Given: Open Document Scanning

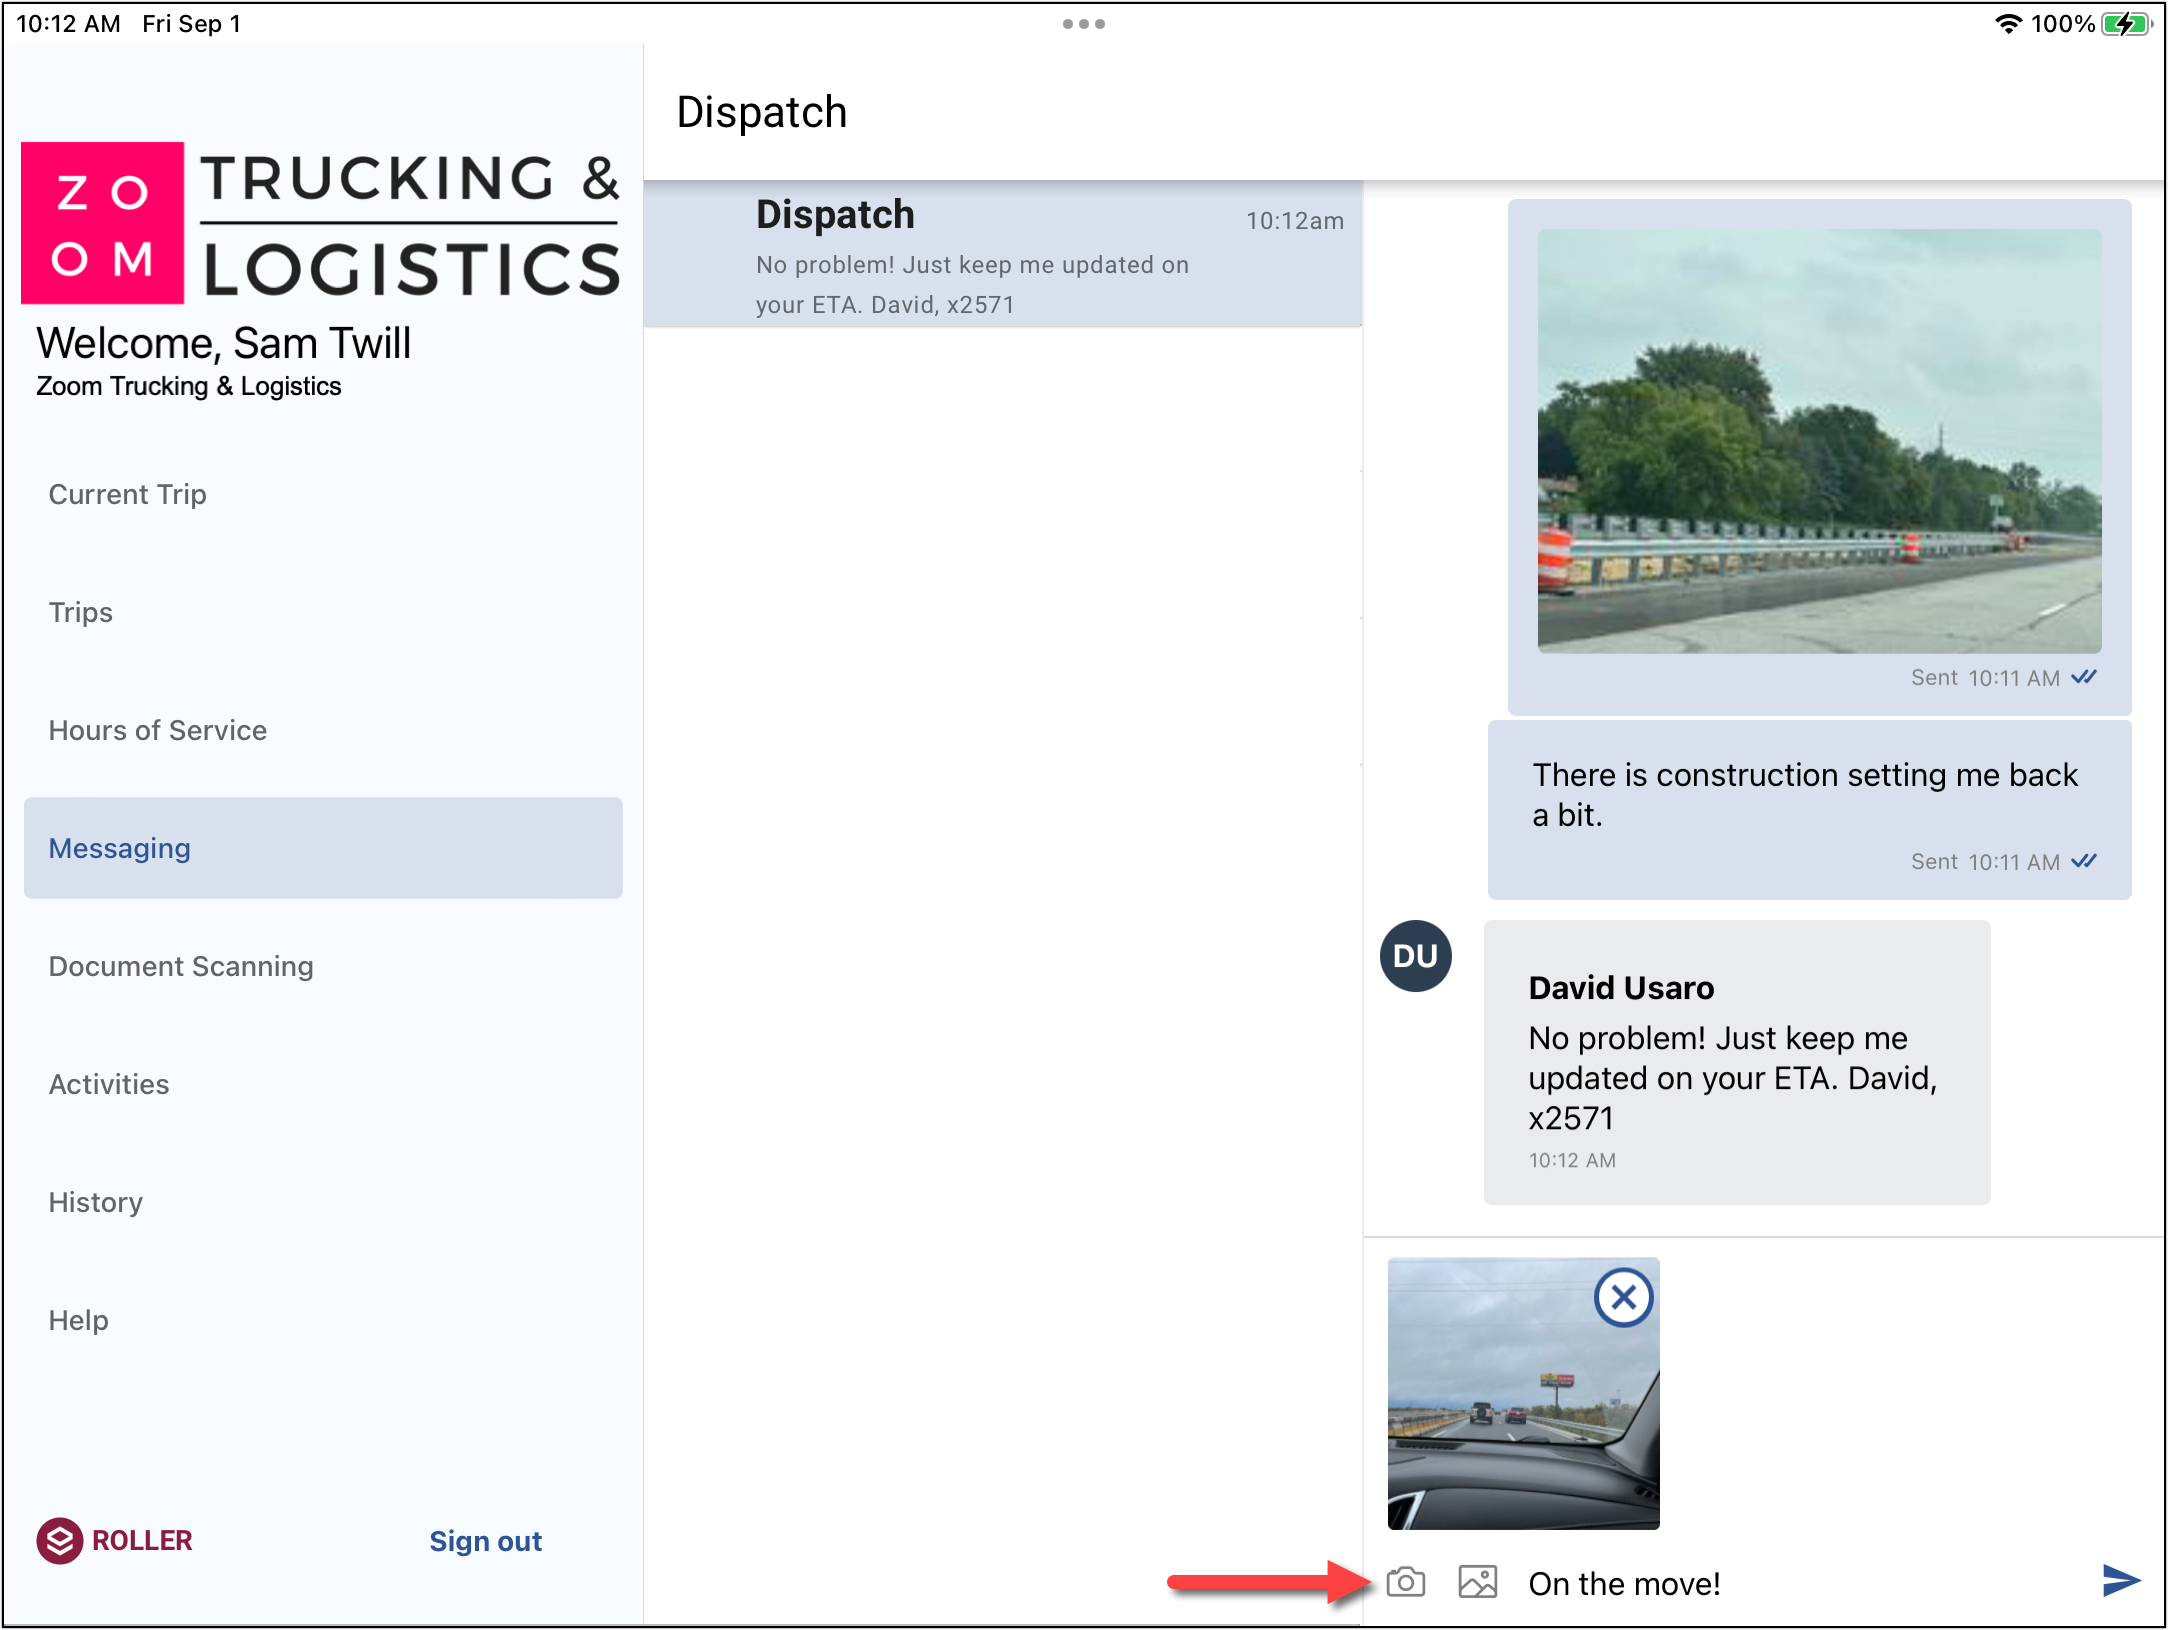Looking at the screenshot, I should click(181, 966).
